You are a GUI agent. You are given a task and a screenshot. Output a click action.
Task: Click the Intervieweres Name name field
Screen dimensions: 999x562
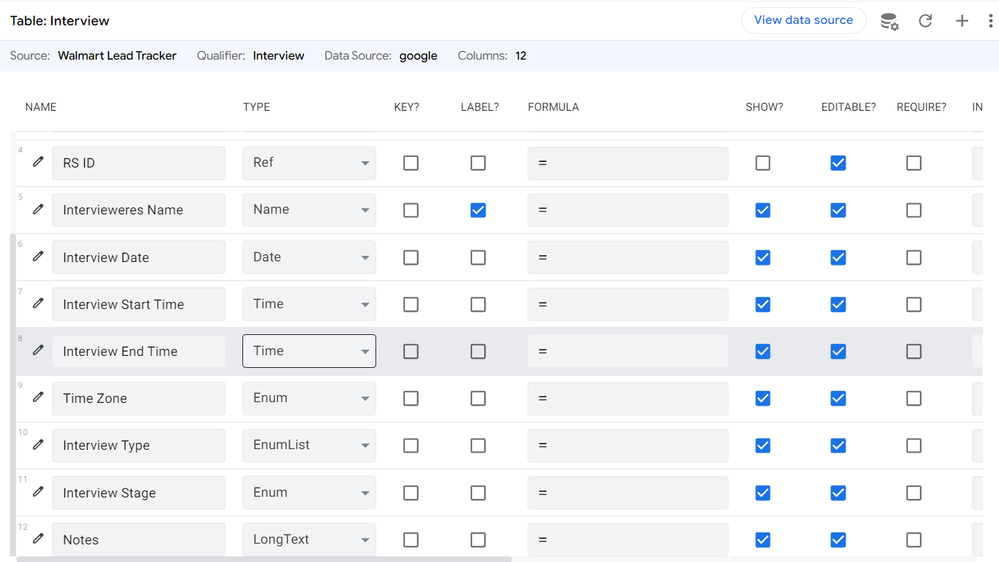tap(139, 210)
